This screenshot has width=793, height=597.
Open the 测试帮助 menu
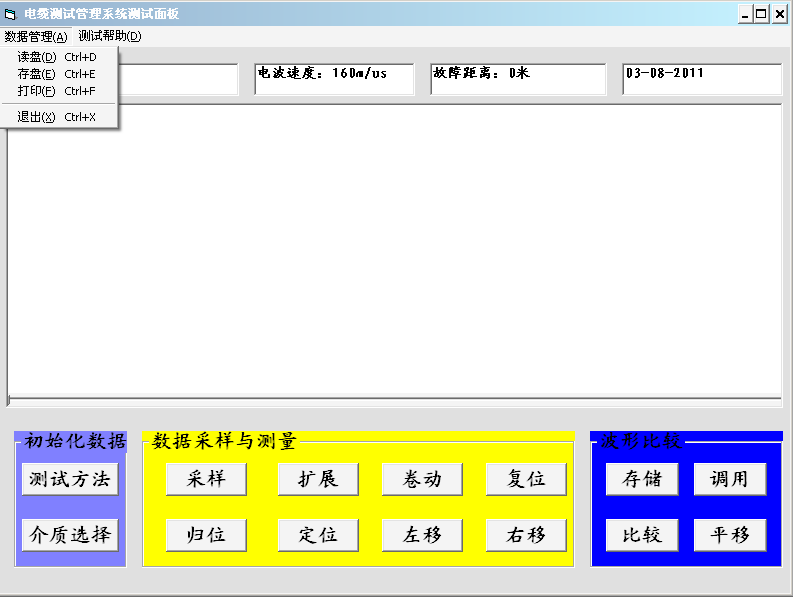click(x=110, y=36)
